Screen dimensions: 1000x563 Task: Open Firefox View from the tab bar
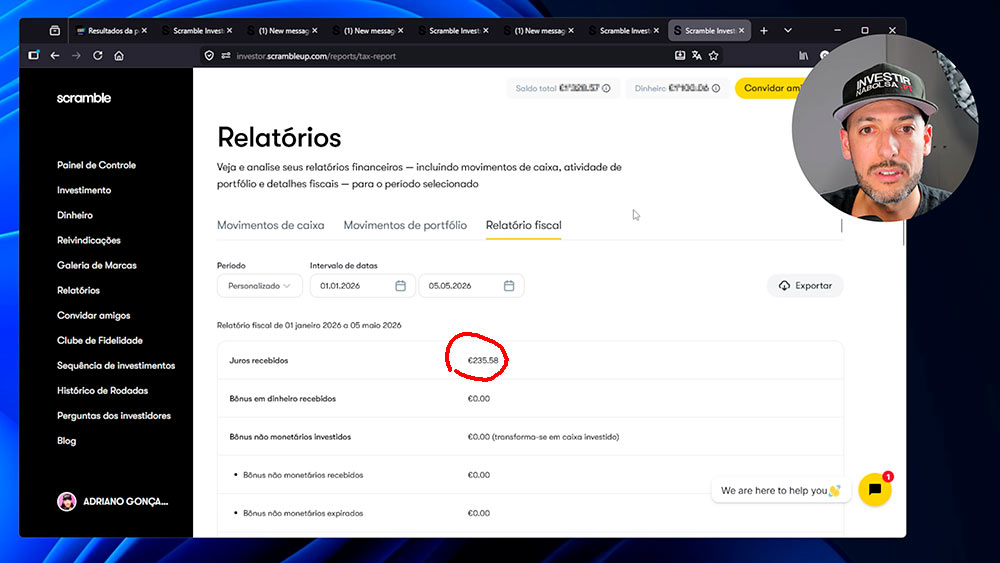click(55, 31)
